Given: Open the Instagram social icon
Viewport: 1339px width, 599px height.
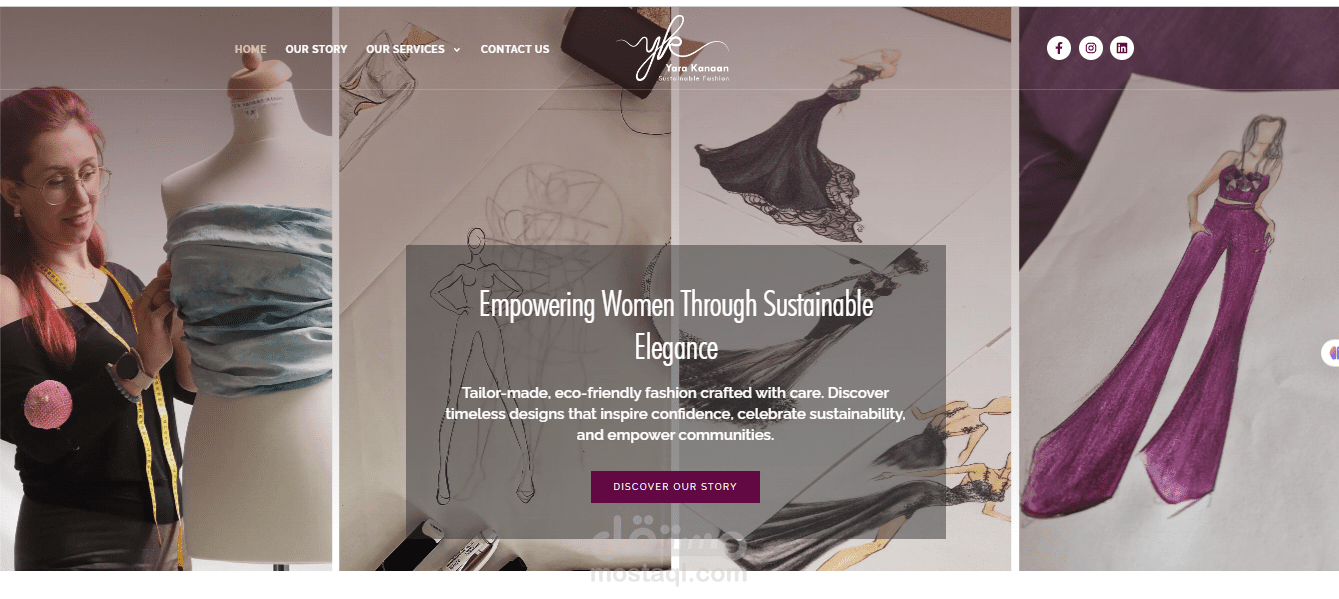Looking at the screenshot, I should pyautogui.click(x=1091, y=48).
